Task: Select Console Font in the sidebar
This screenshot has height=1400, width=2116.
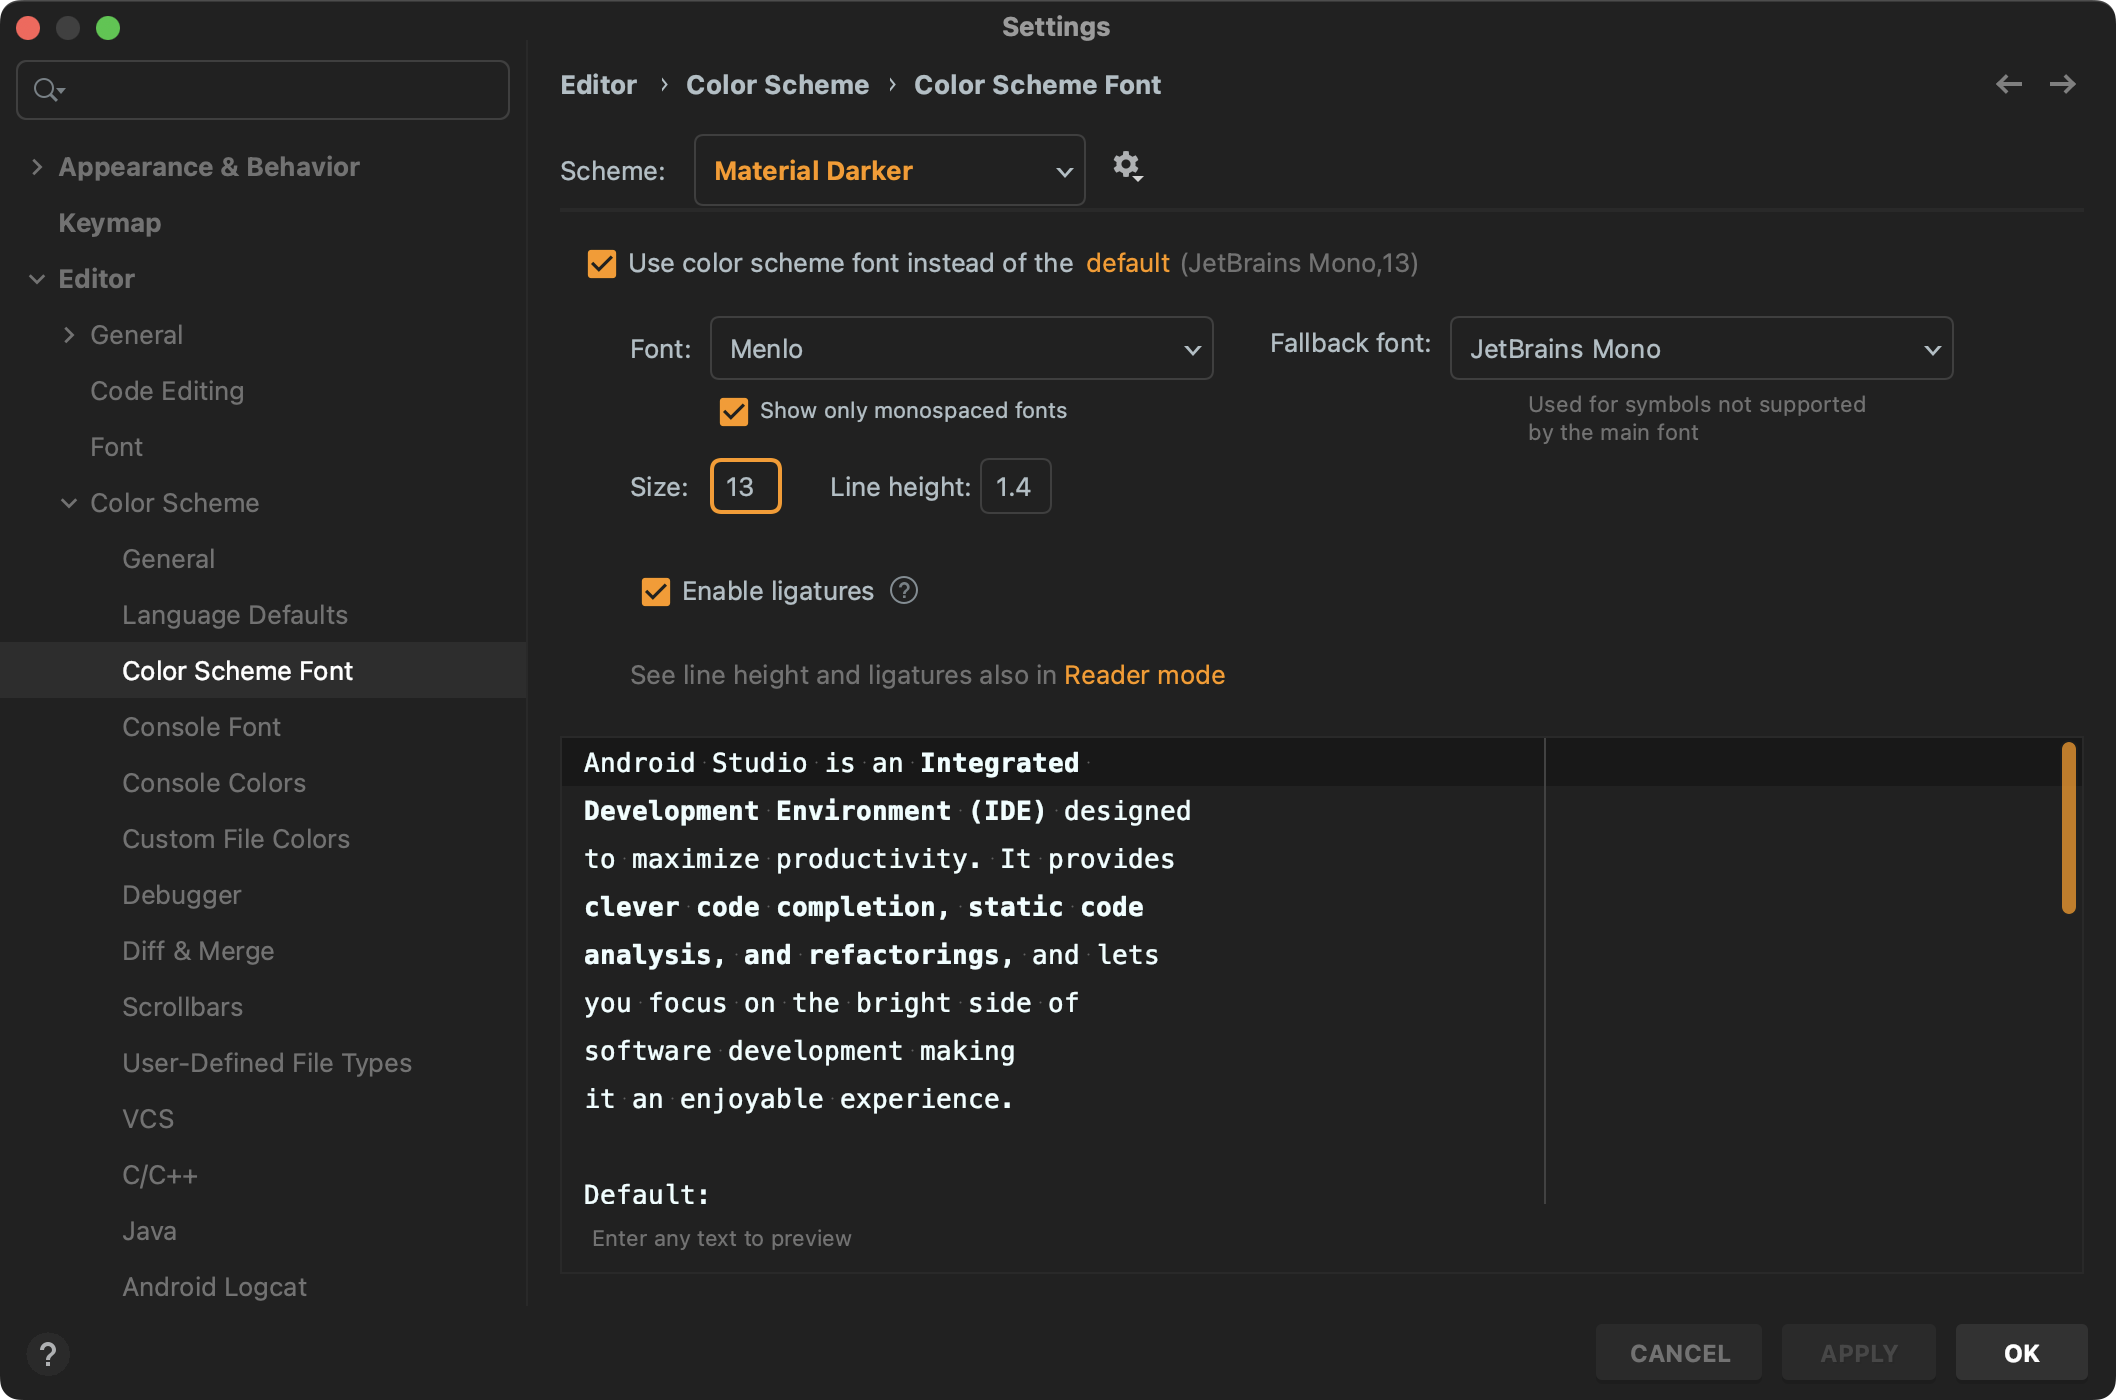Action: coord(201,727)
